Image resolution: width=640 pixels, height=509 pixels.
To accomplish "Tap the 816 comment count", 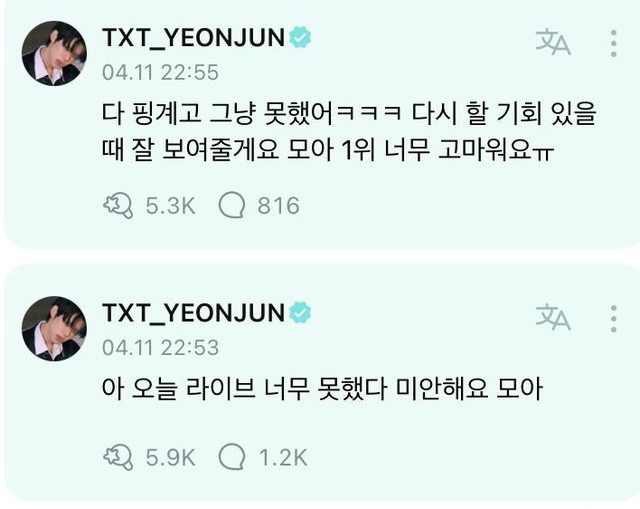I will tap(279, 205).
